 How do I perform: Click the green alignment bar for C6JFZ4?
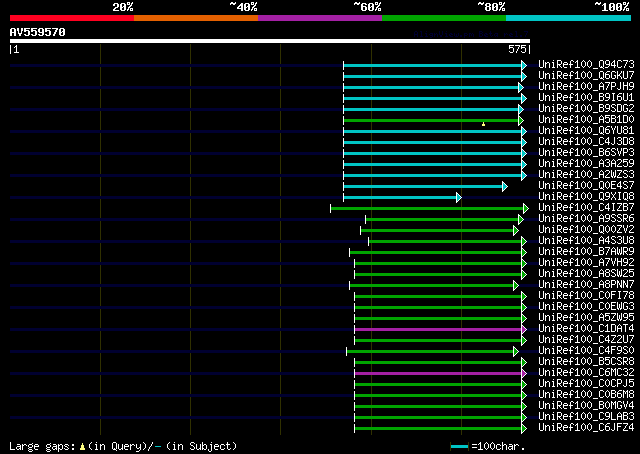(x=438, y=429)
